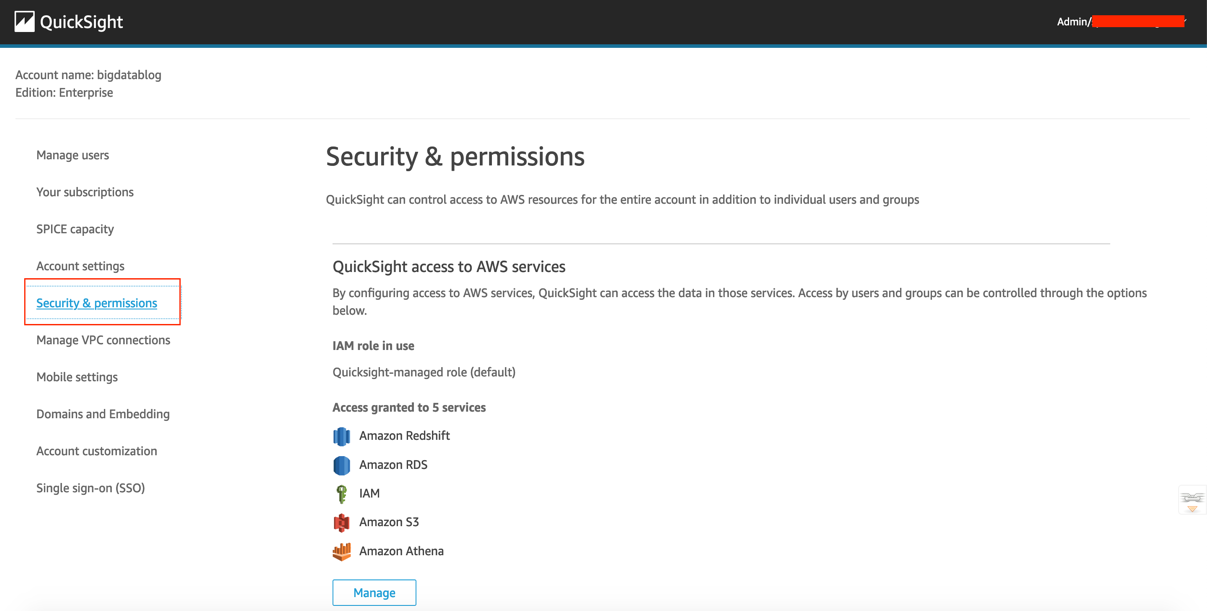Go to Domains and Embedding
Image resolution: width=1207 pixels, height=611 pixels.
click(103, 414)
